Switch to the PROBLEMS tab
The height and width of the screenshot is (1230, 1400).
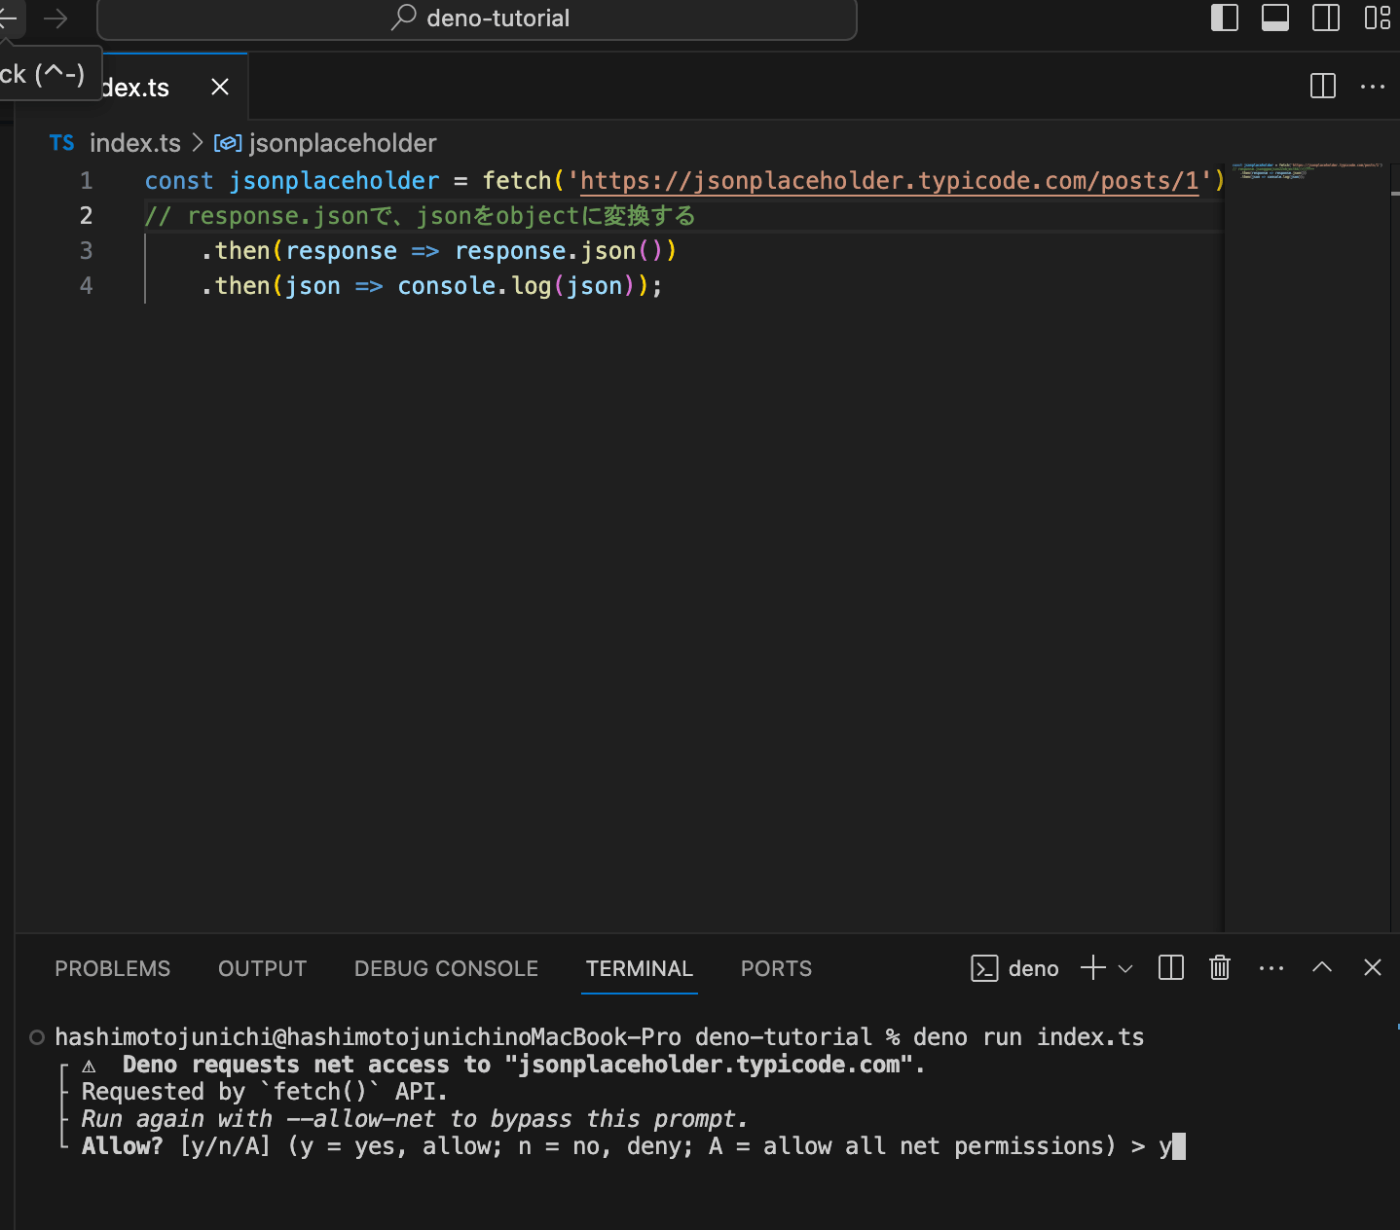pos(112,968)
